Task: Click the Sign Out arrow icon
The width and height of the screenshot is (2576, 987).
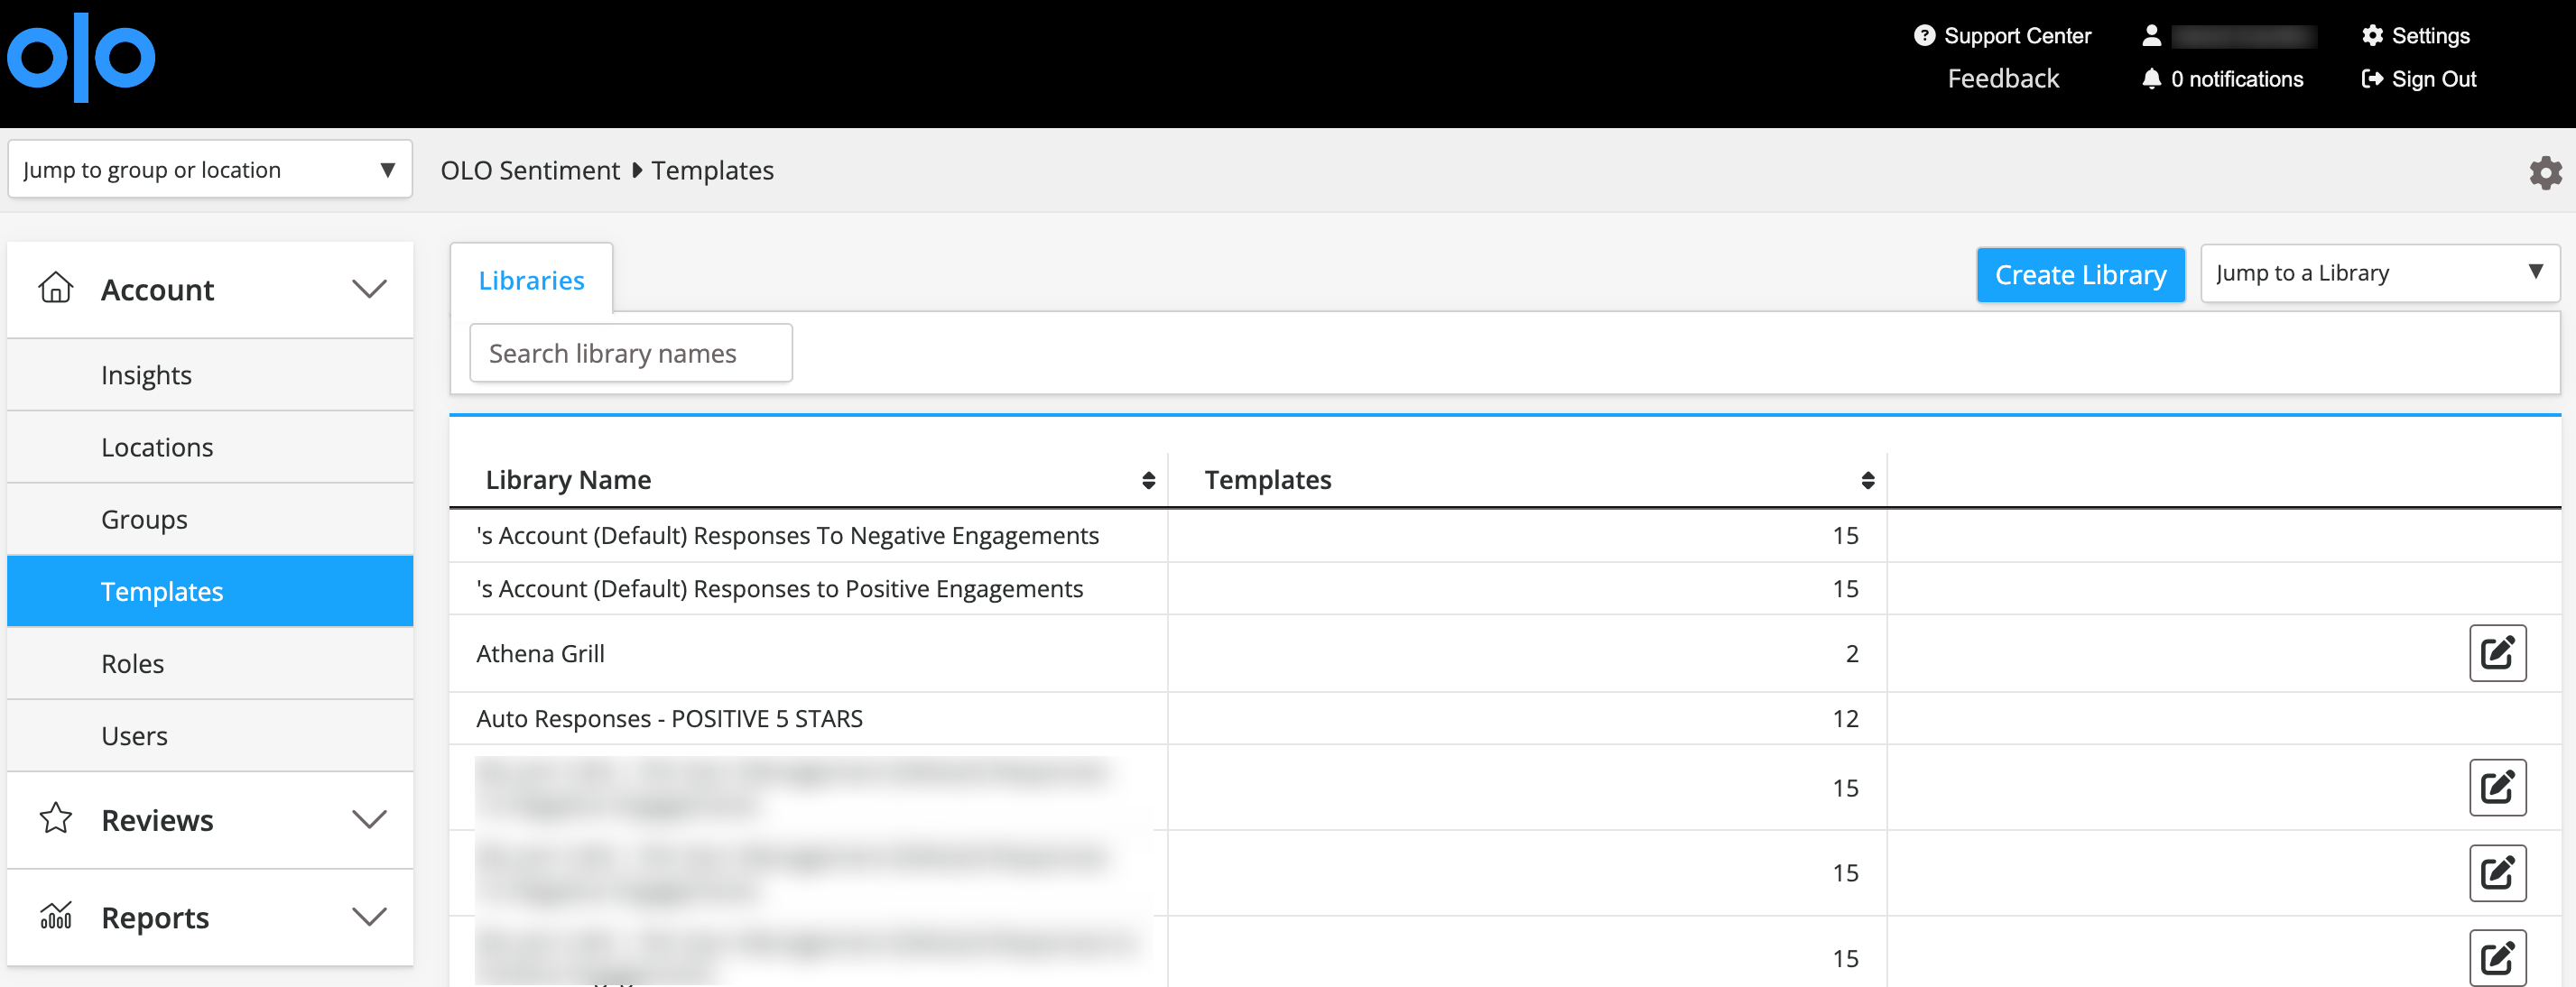Action: tap(2372, 79)
